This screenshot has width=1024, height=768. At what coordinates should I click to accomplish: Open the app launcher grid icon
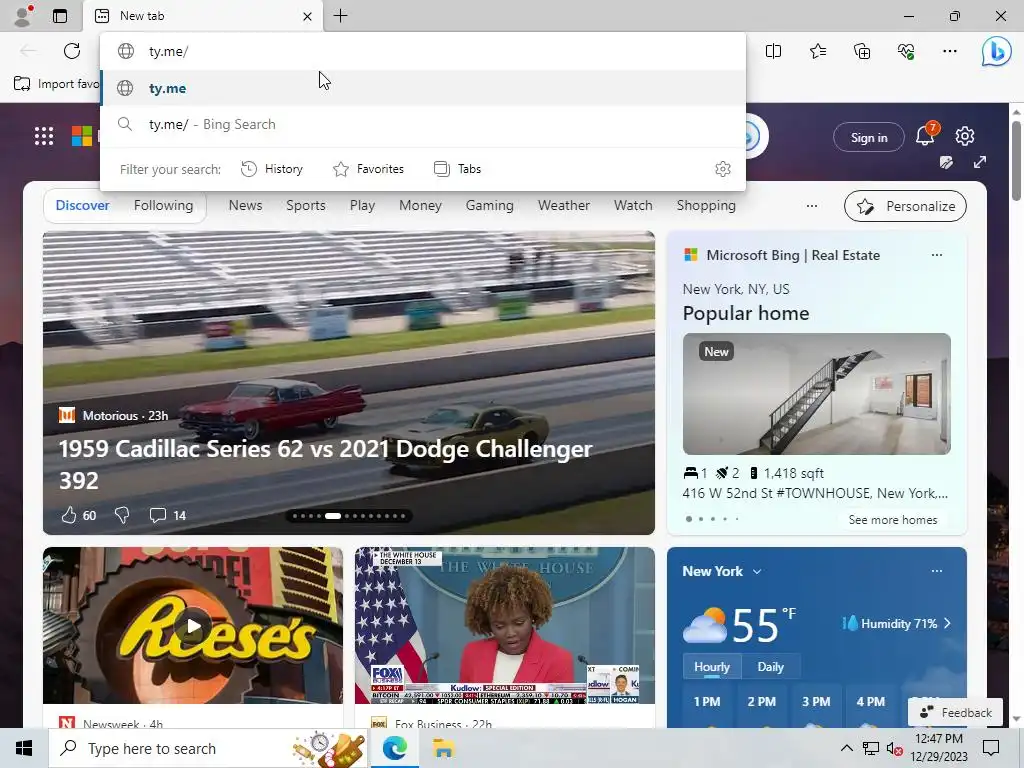[x=44, y=136]
